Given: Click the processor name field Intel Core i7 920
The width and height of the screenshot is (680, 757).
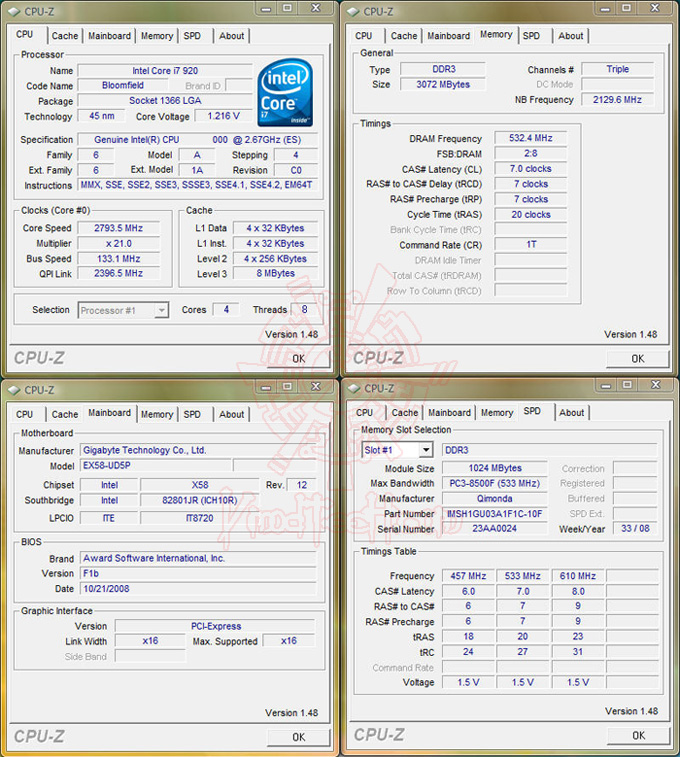Looking at the screenshot, I should click(165, 70).
